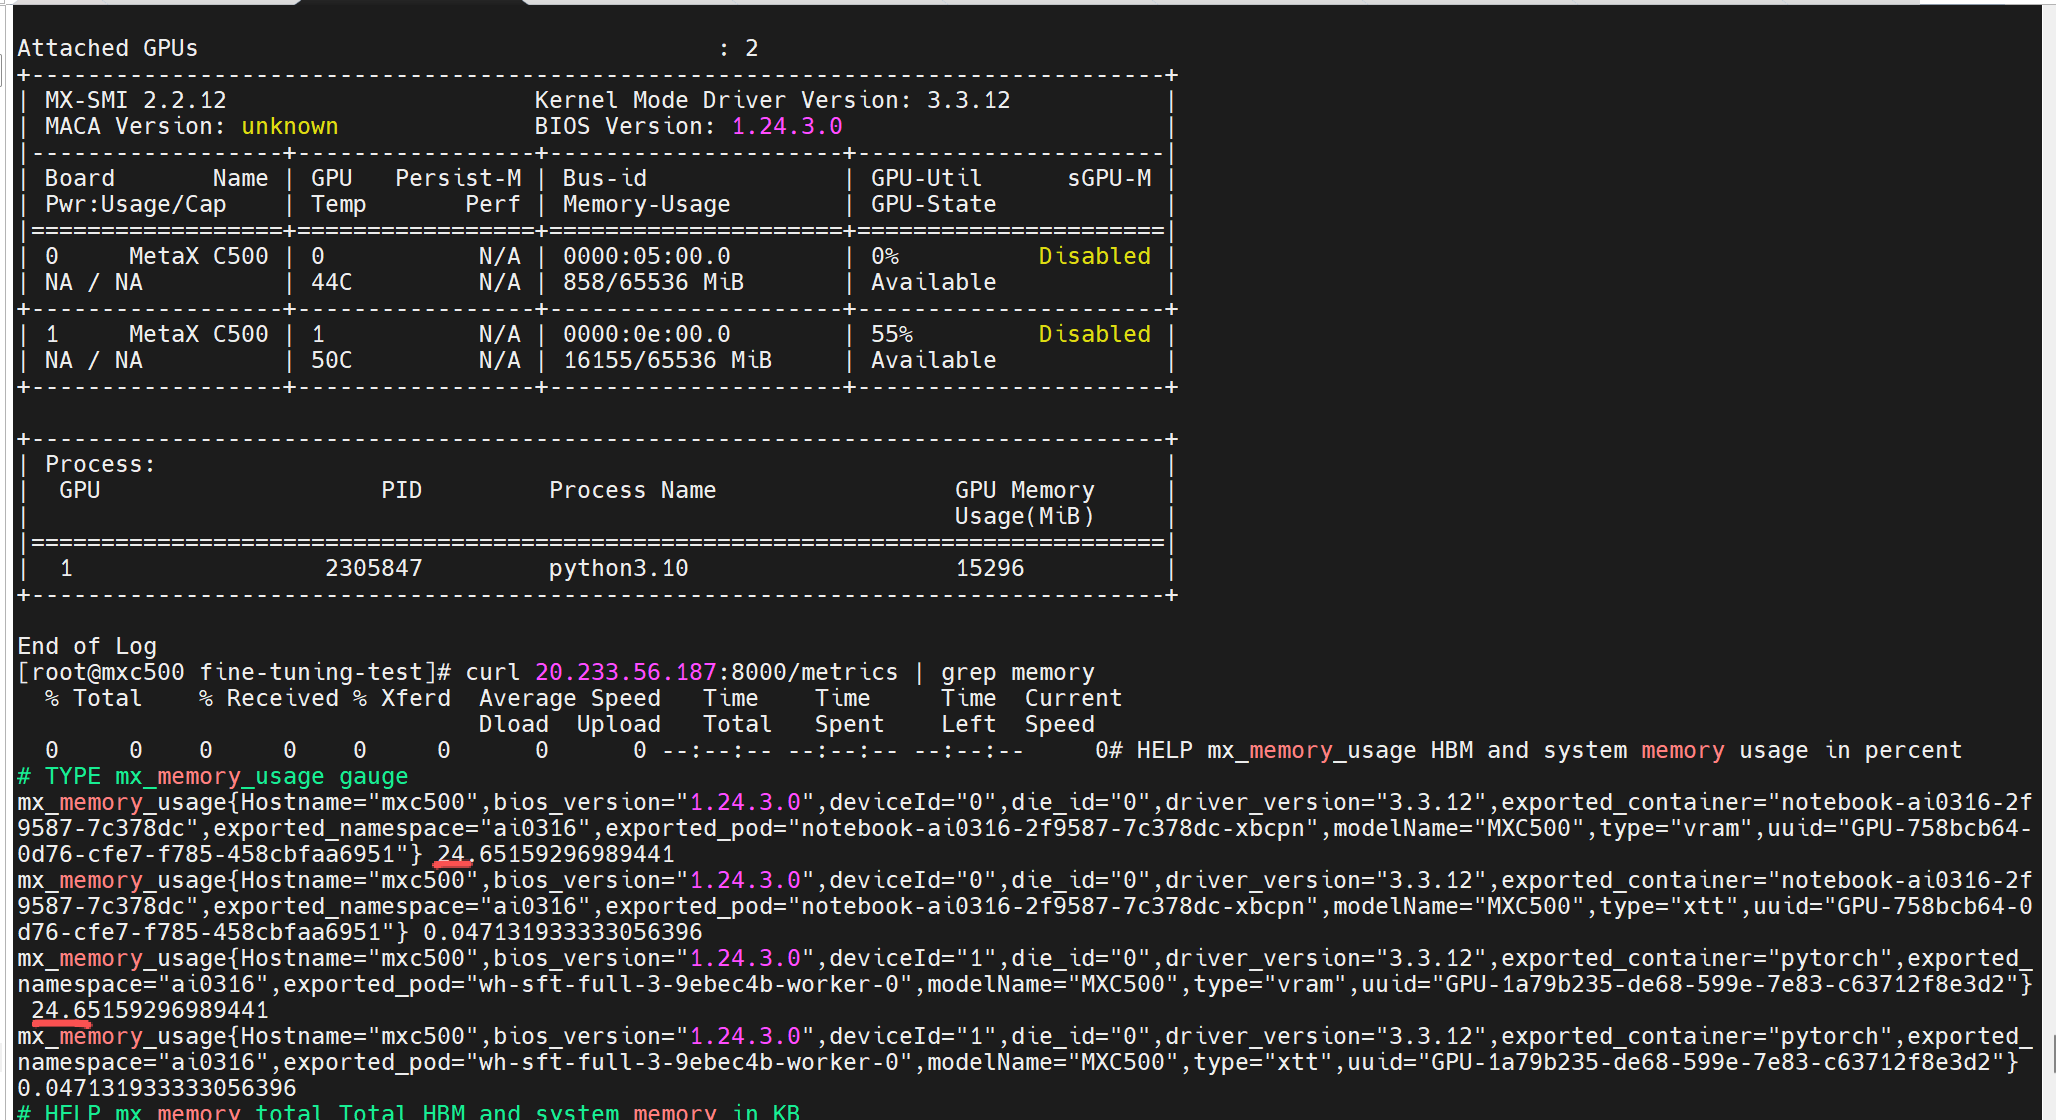Click the yellow 'unknown' MACA Version value
Image resolution: width=2056 pixels, height=1120 pixels.
pyautogui.click(x=289, y=126)
